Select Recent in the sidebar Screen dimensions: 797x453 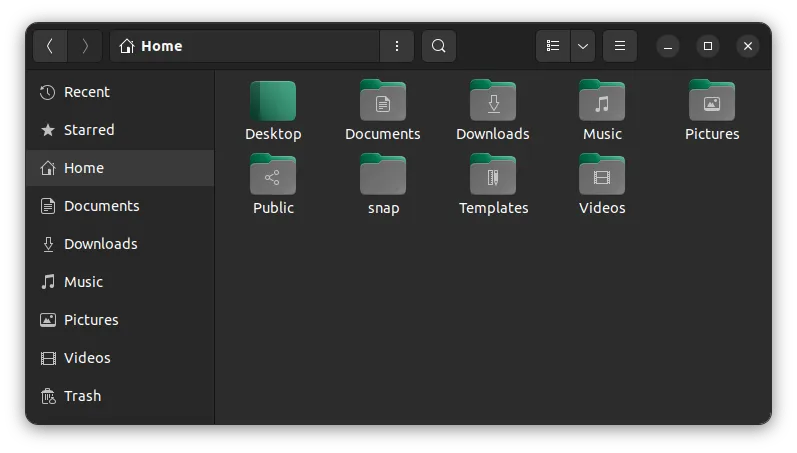point(87,92)
